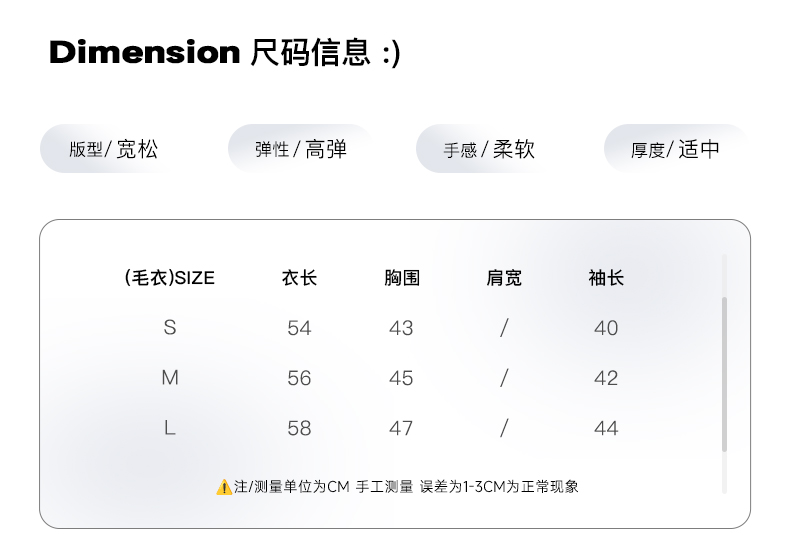Click the (毛衣)SIZE column header
This screenshot has height=554, width=790.
pyautogui.click(x=169, y=278)
